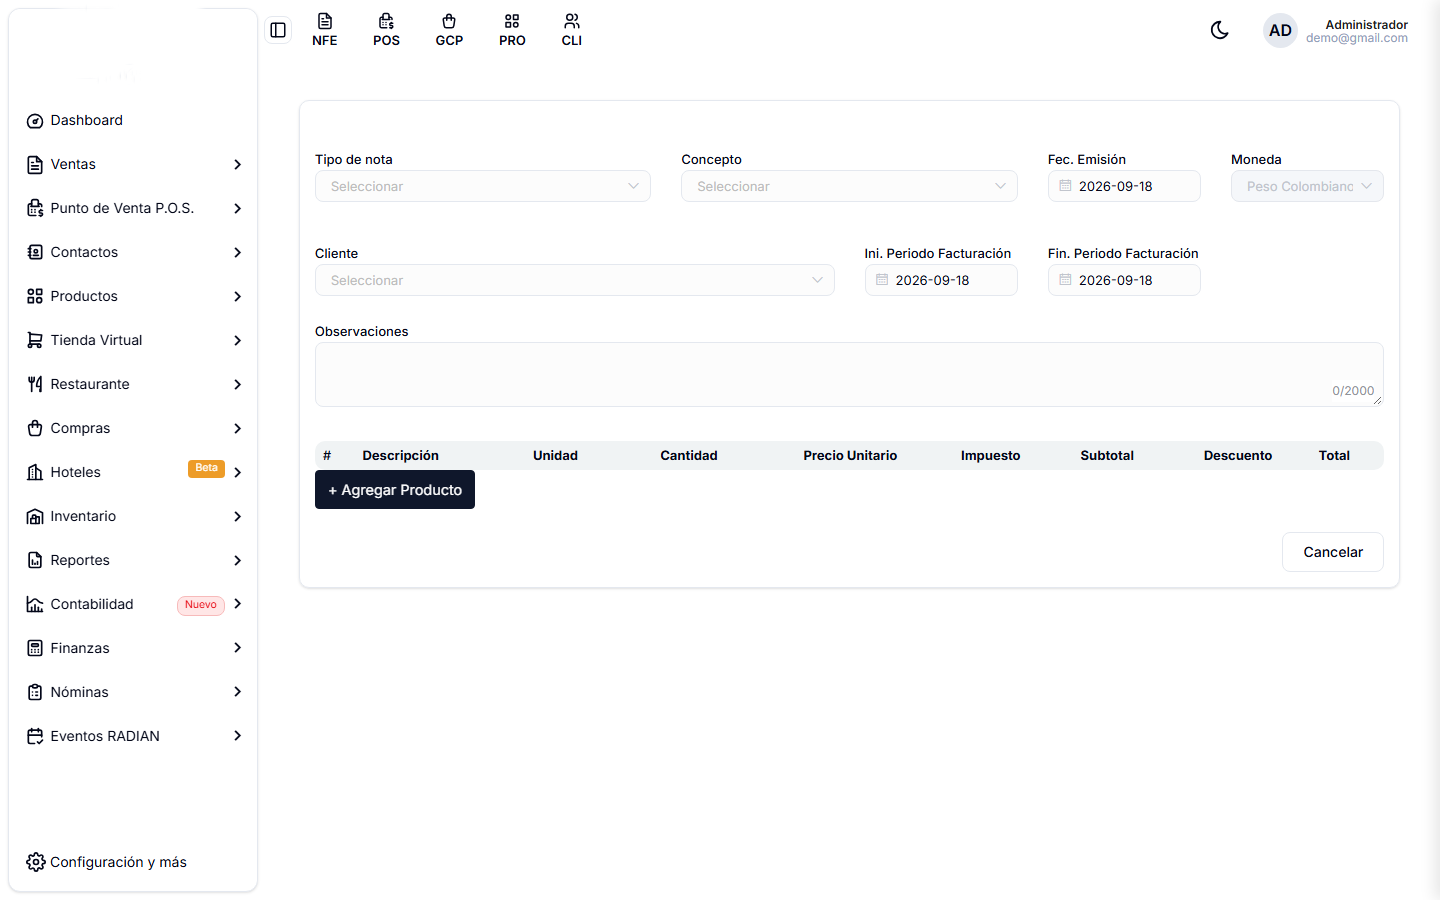Expand the Ventas menu chevron
The image size is (1440, 900).
(237, 164)
